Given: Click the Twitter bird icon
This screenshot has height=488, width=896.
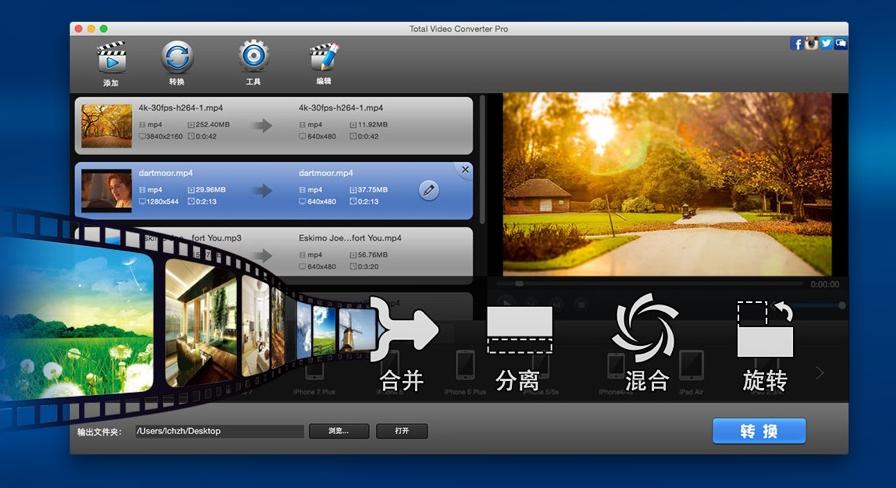Looking at the screenshot, I should pos(826,43).
